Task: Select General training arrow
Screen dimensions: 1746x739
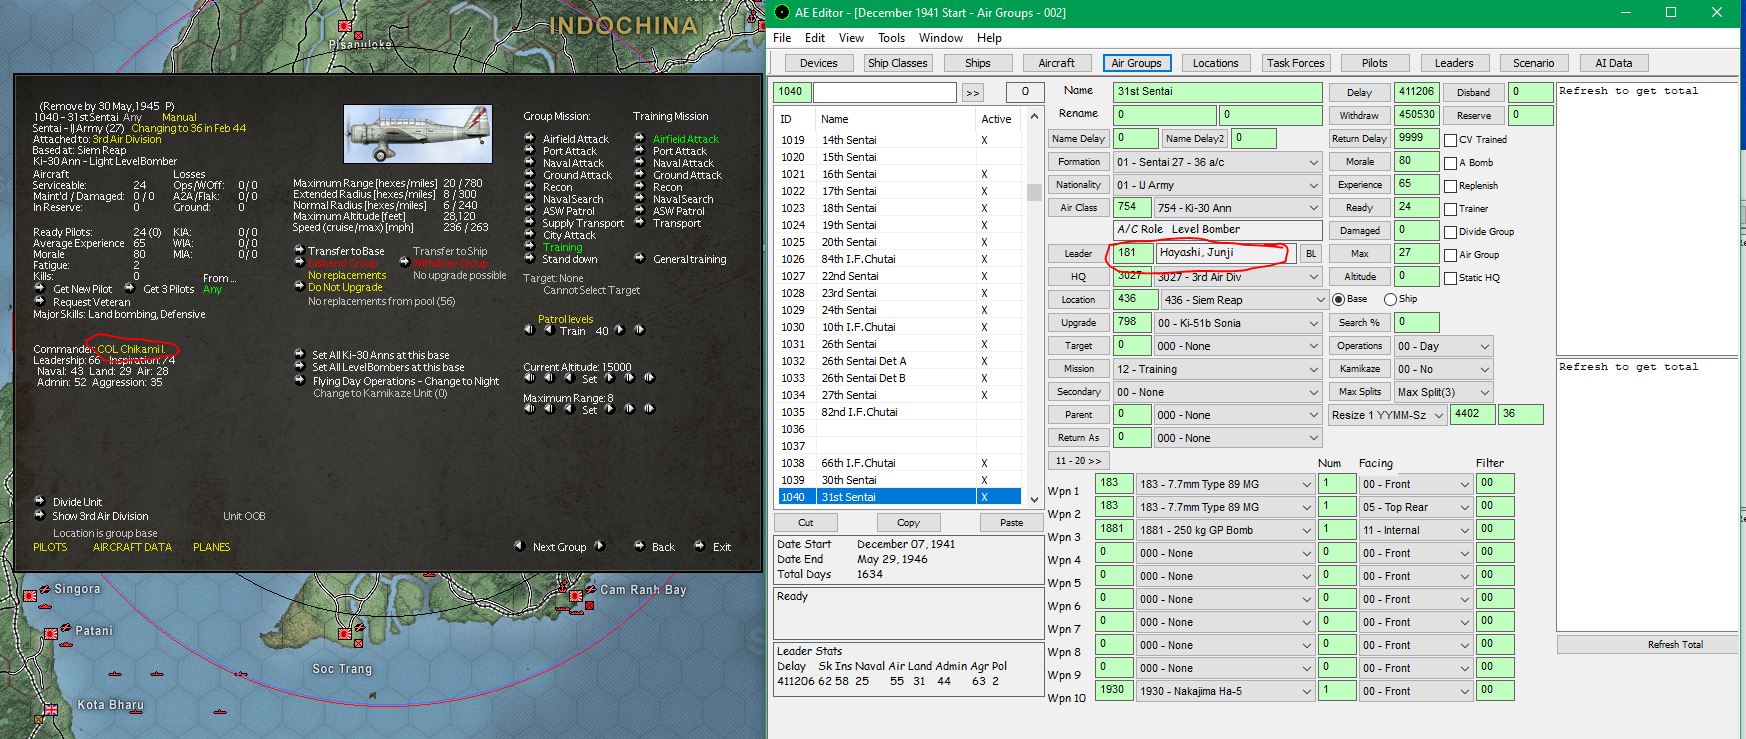Action: [640, 259]
